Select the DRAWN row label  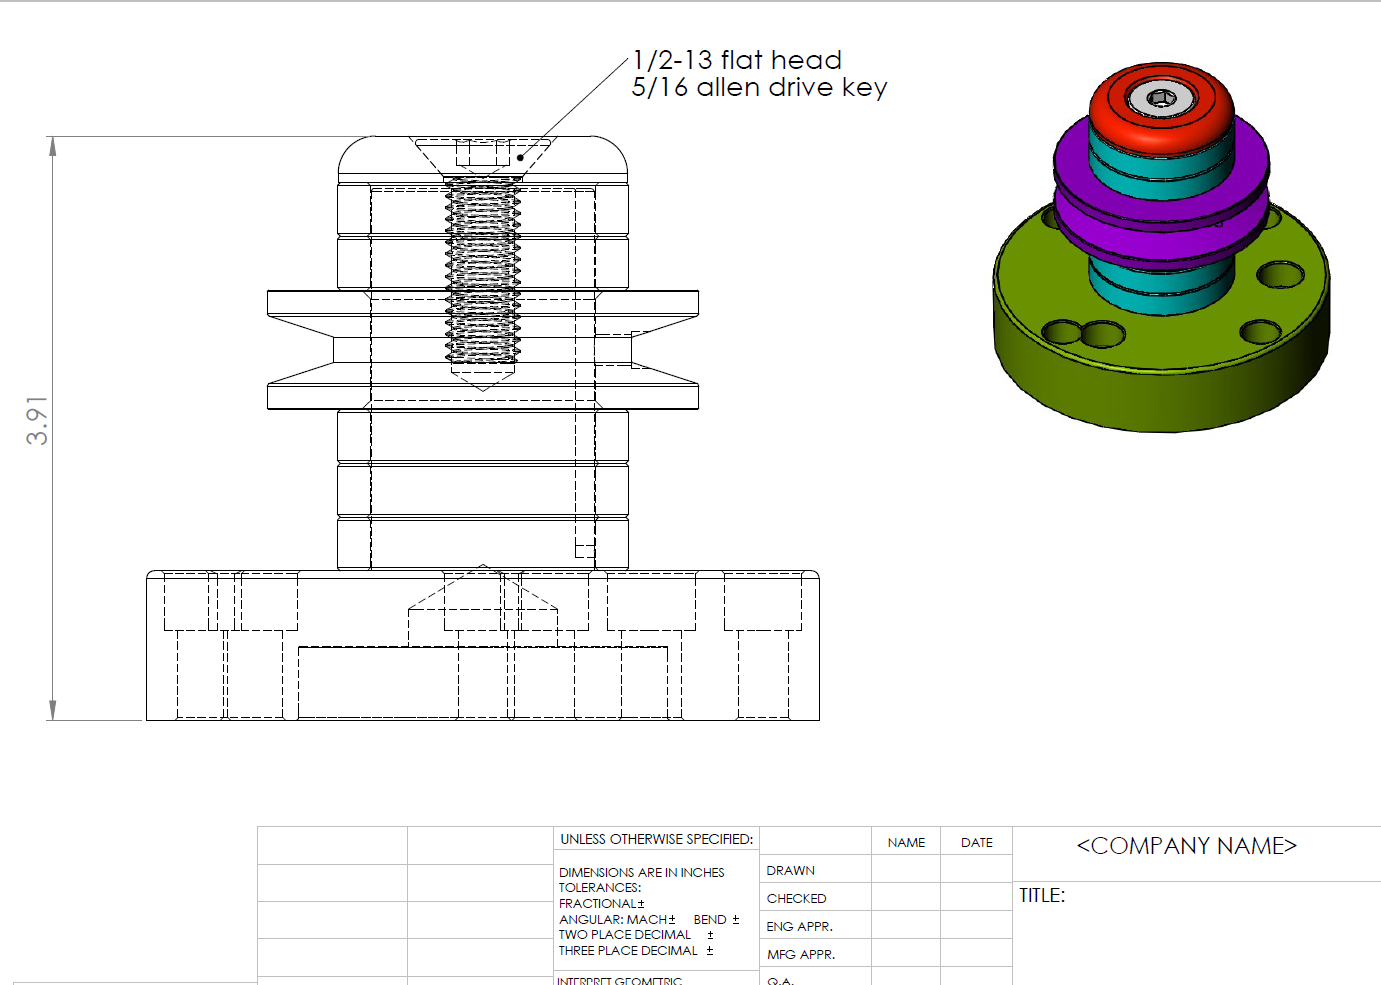[790, 871]
